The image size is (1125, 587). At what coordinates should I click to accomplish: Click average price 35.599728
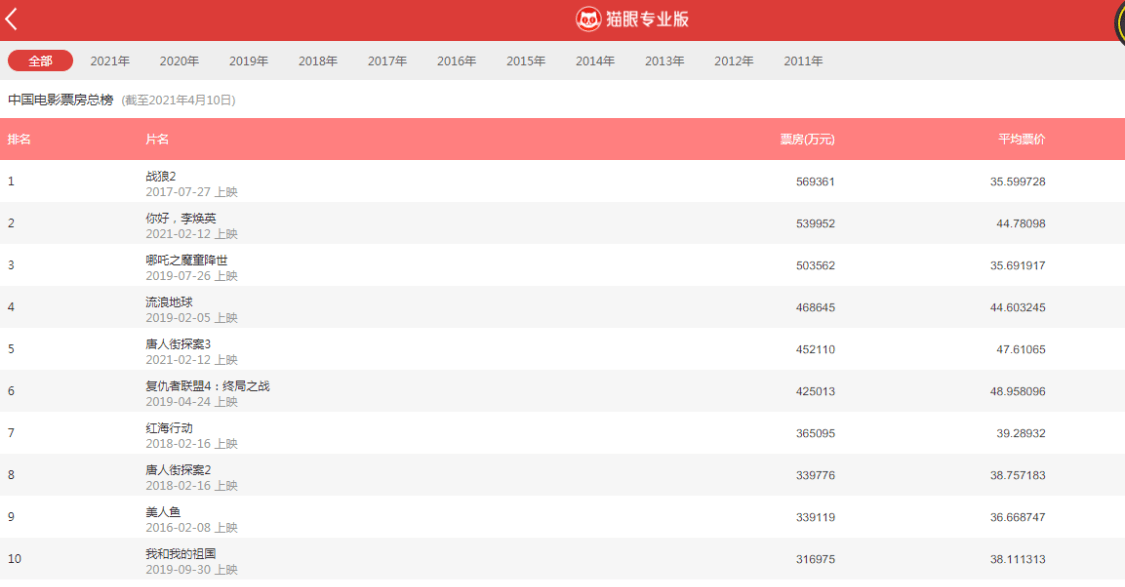(x=1017, y=182)
